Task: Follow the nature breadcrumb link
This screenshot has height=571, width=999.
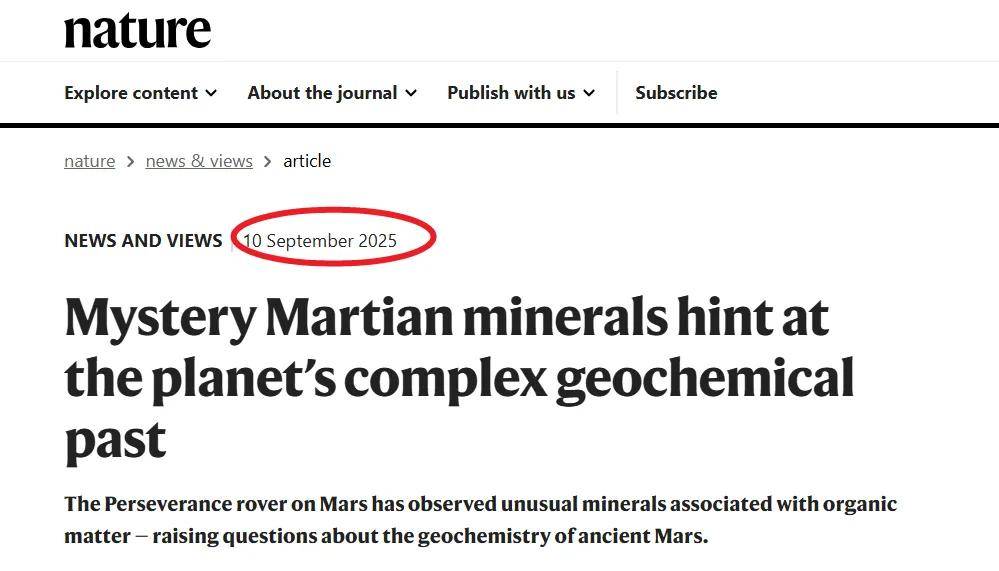Action: pyautogui.click(x=89, y=161)
